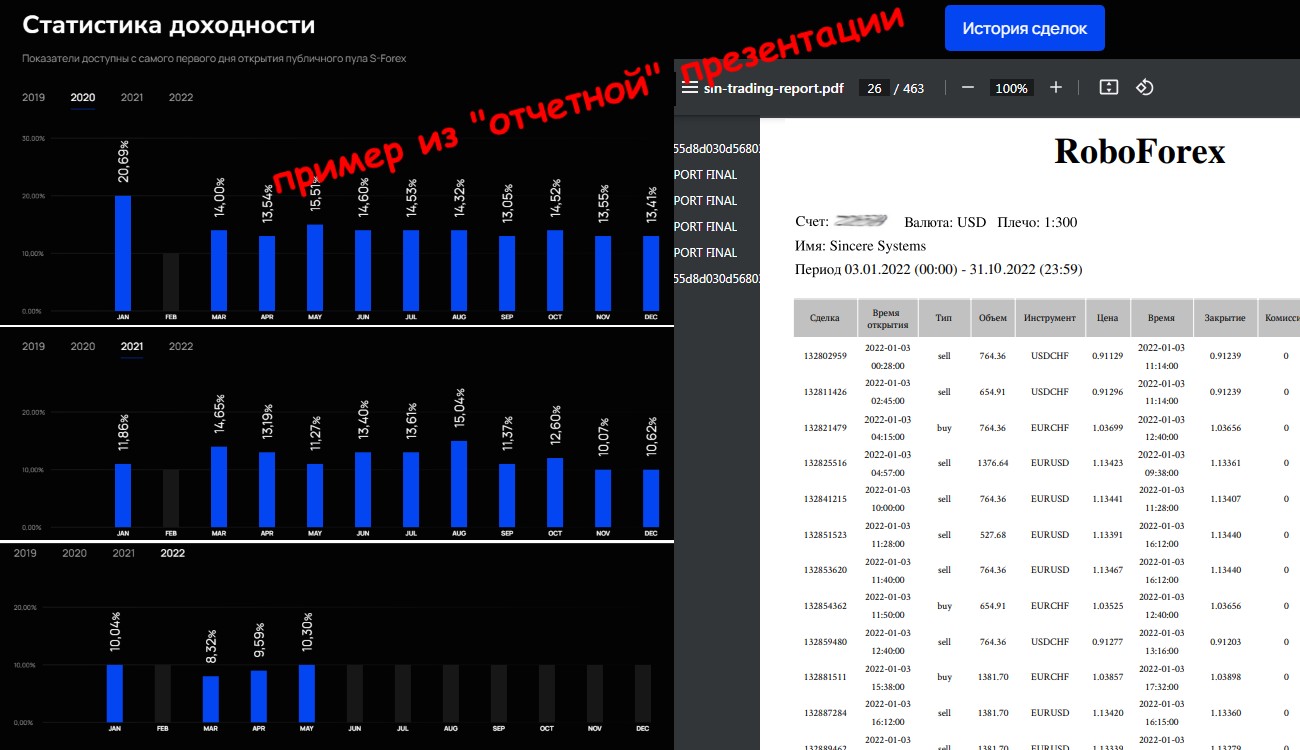The height and width of the screenshot is (750, 1300).
Task: Click deal number 132811426
Action: [x=825, y=392]
